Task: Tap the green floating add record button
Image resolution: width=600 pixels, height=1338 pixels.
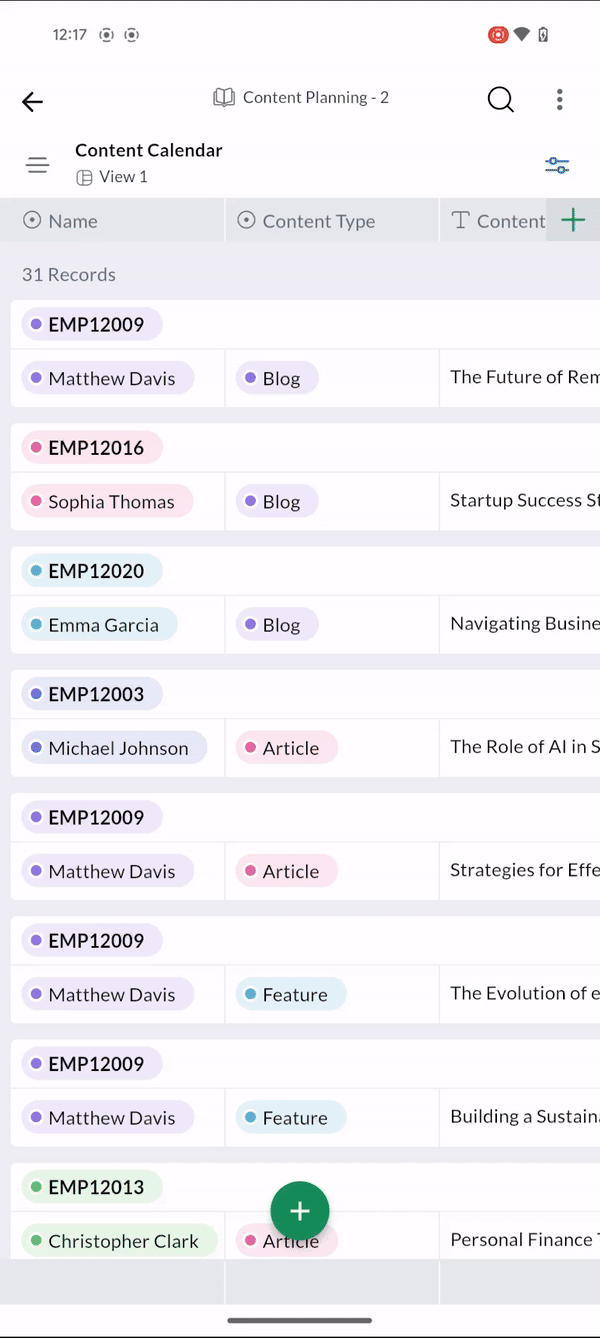Action: (x=299, y=1210)
